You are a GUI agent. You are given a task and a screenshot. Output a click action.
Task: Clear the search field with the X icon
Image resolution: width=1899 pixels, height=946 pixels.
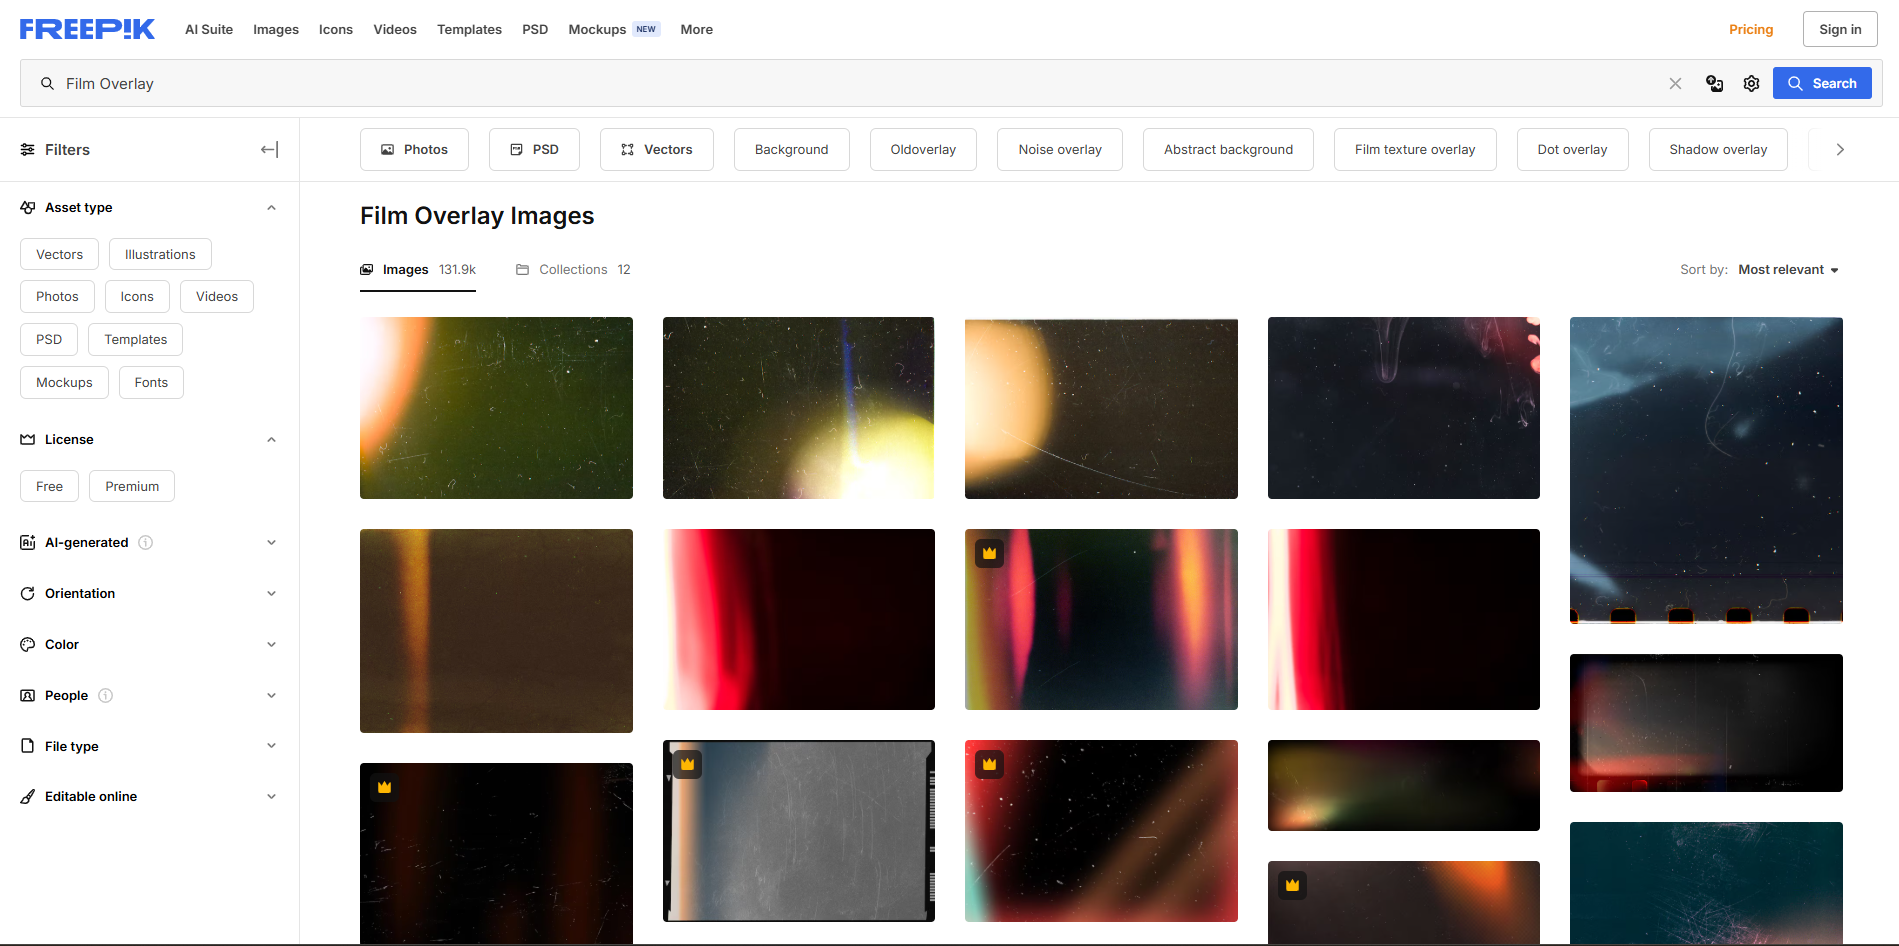1675,84
